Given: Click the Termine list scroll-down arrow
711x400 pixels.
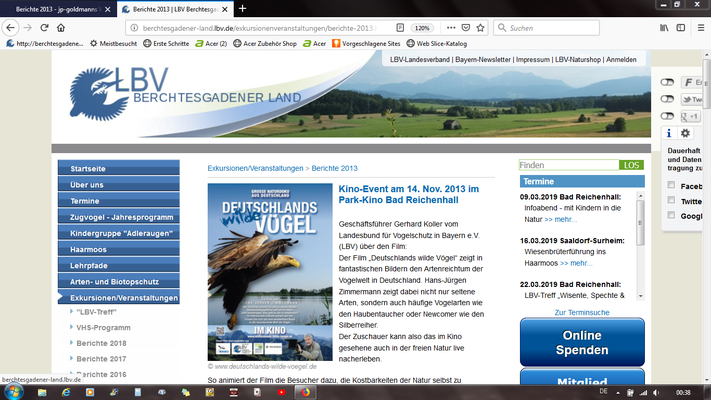Looking at the screenshot, I should [640, 296].
